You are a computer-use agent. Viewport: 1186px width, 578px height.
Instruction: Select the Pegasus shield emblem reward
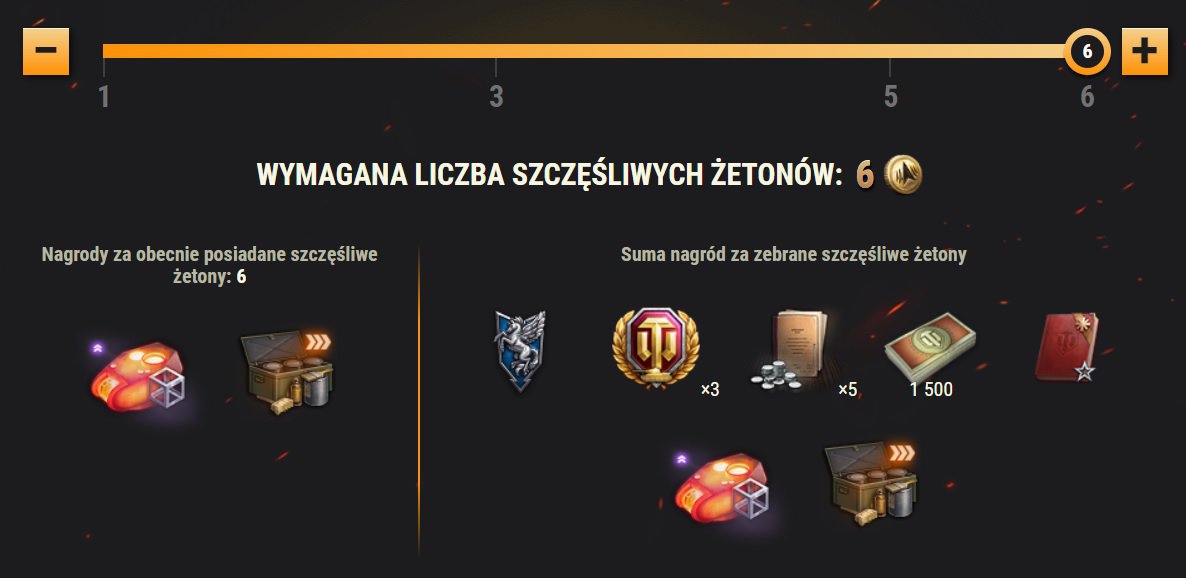click(x=520, y=350)
